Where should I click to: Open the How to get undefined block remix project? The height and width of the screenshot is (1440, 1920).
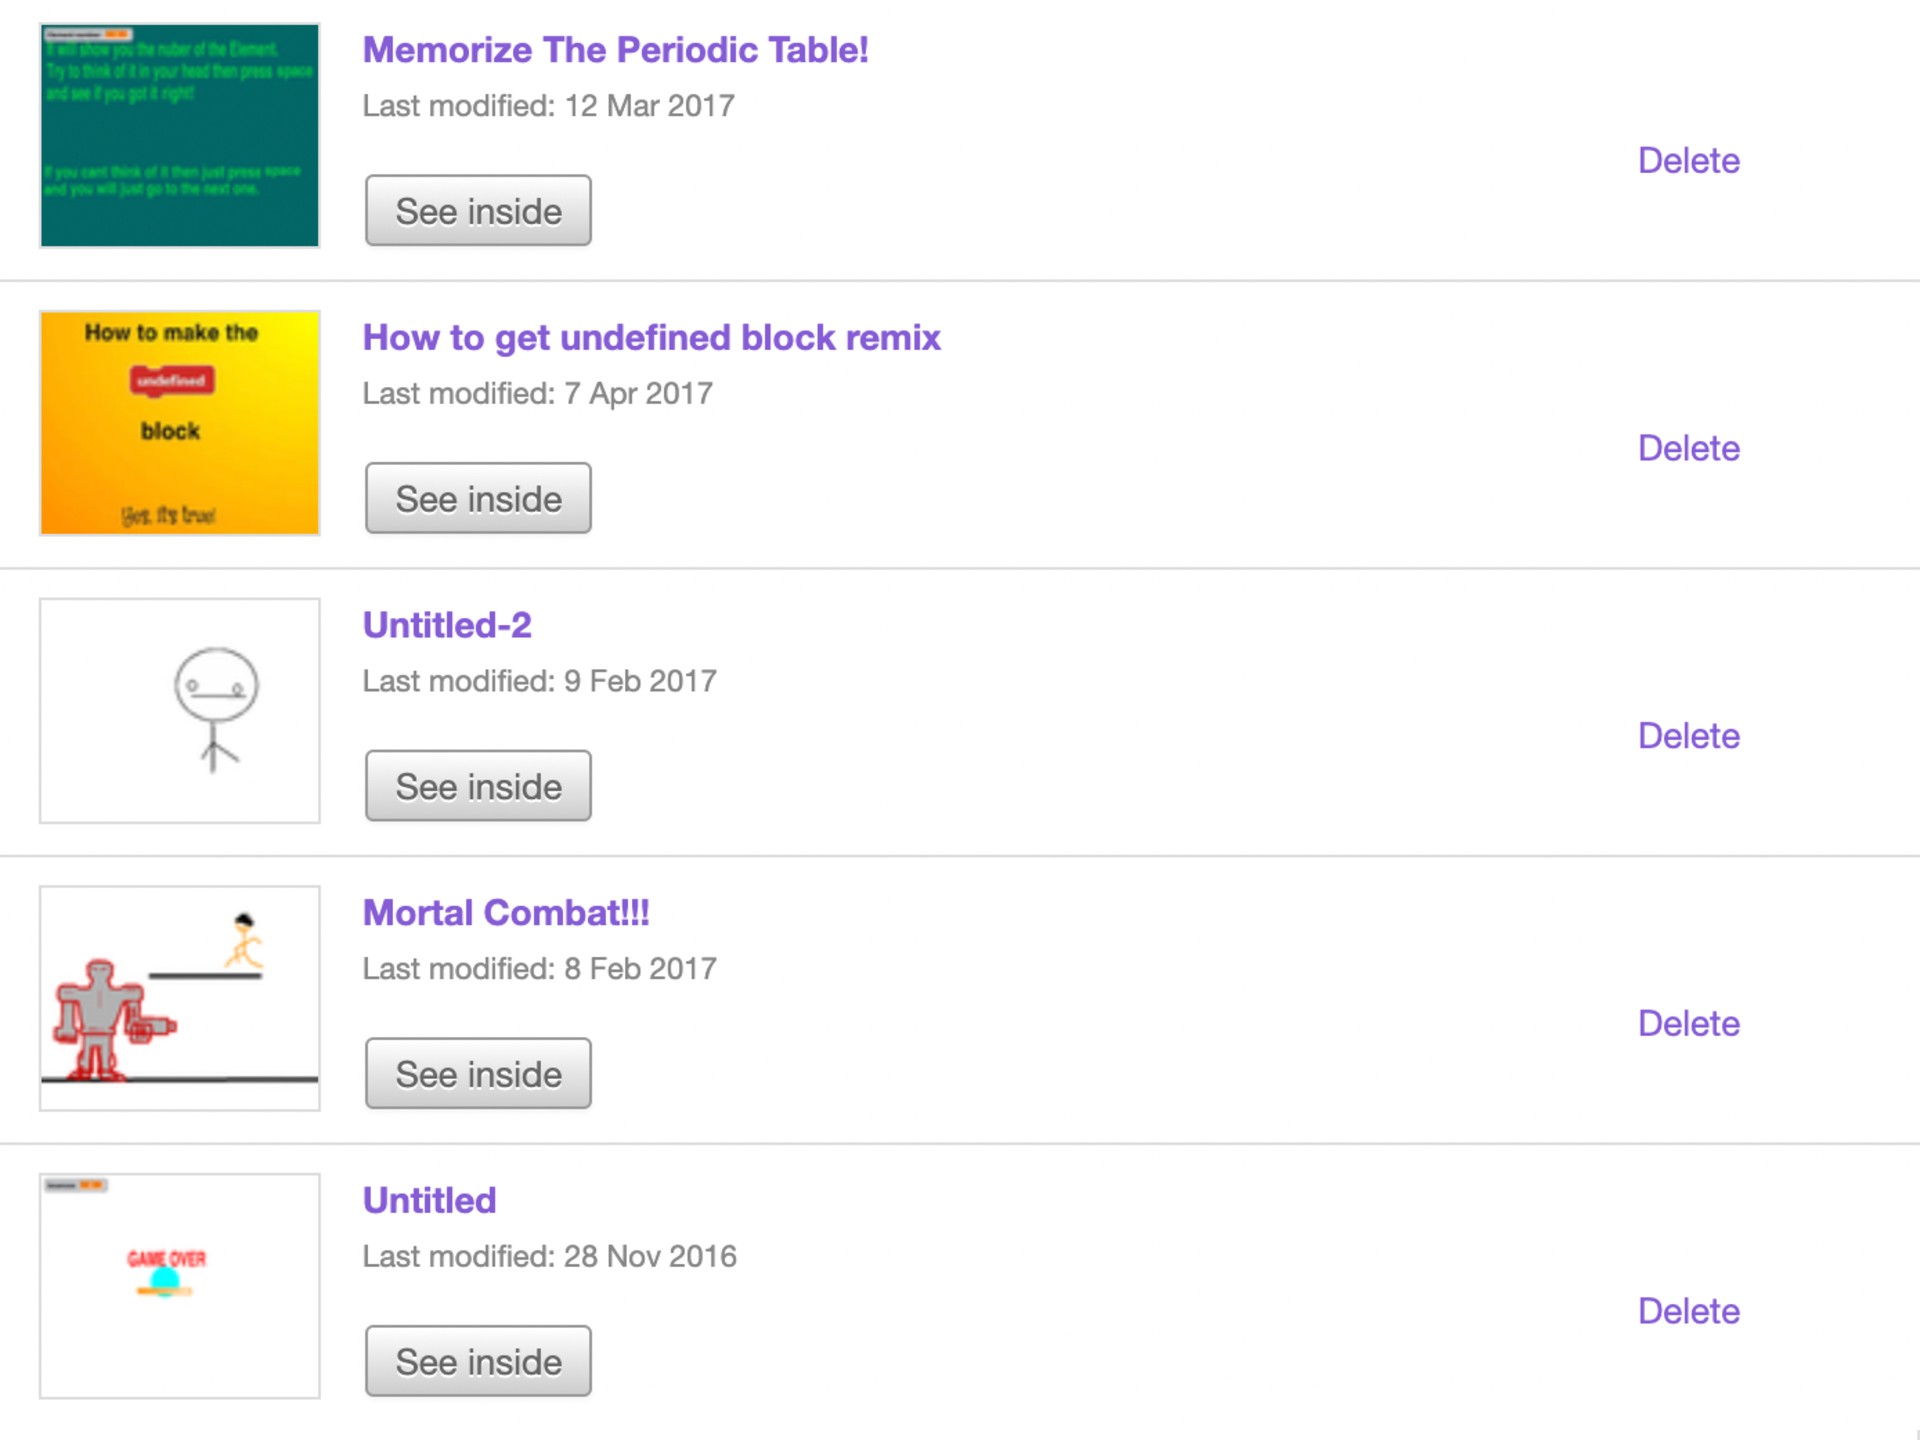tap(651, 338)
